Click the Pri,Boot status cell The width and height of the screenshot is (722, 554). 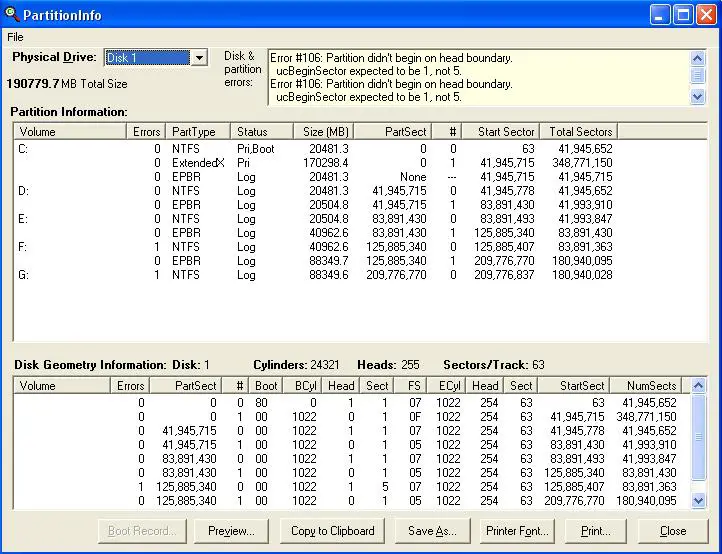point(256,149)
